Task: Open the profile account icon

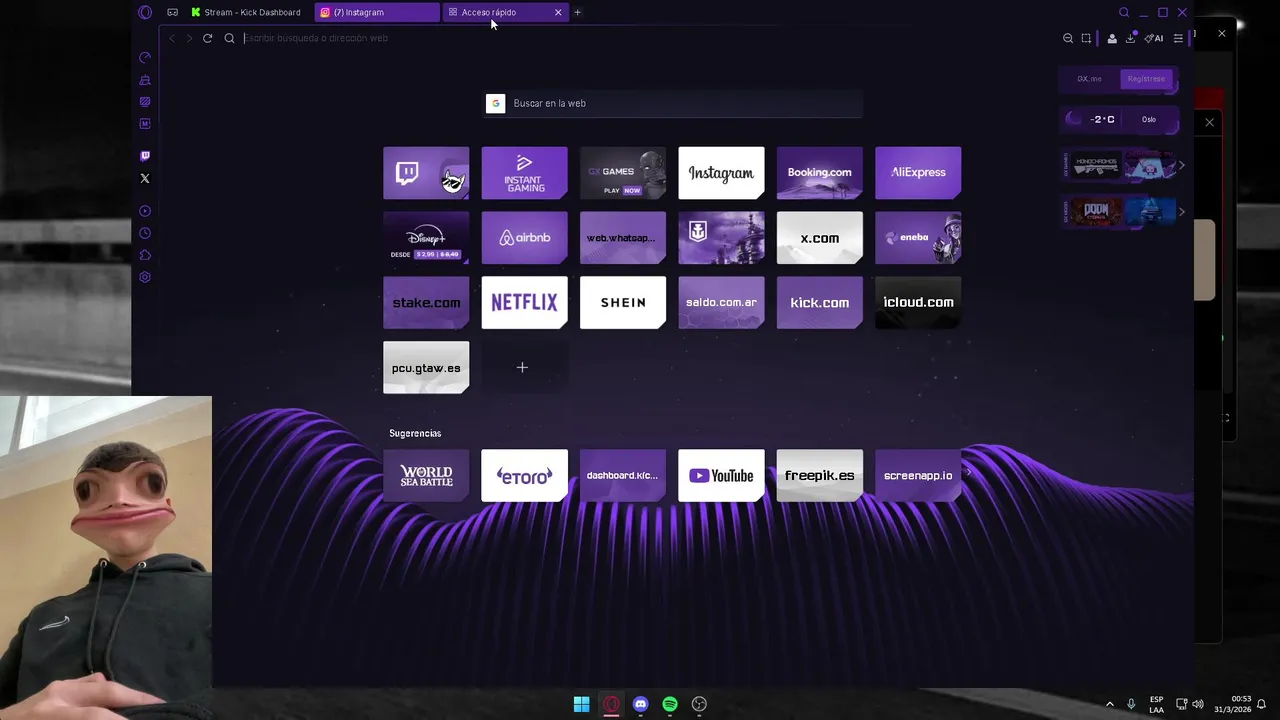Action: (1112, 38)
